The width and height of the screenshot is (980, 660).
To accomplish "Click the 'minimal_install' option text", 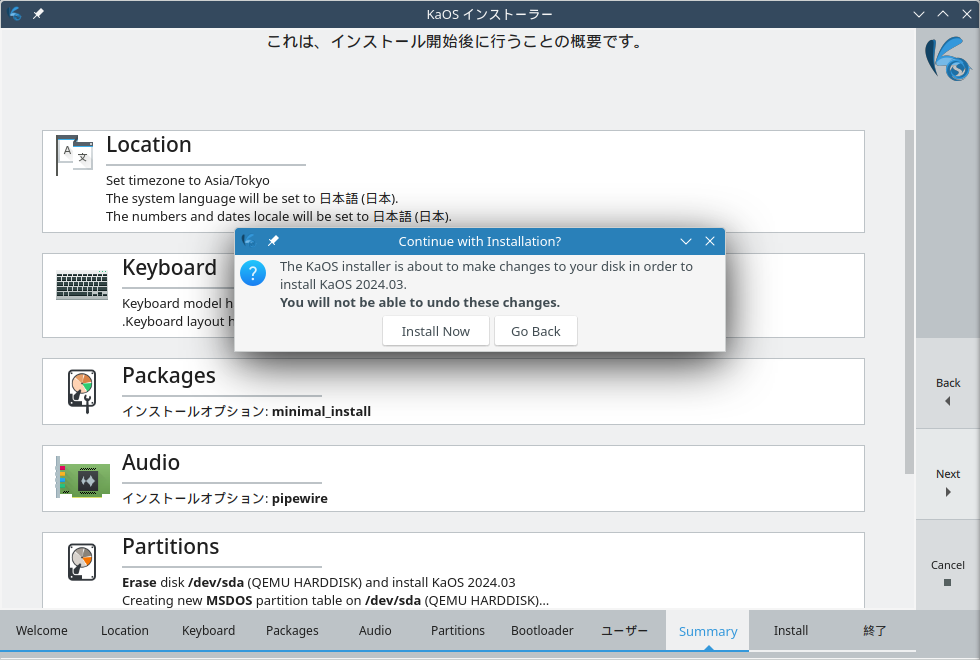I will tap(321, 411).
